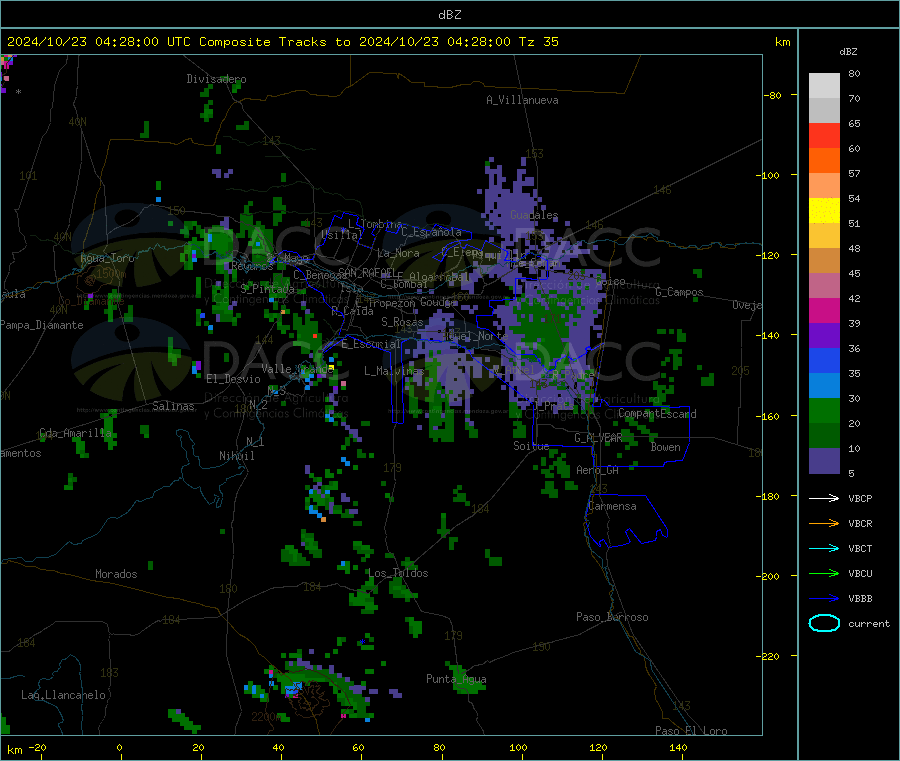Click the 'Carmensa' map label
Image resolution: width=900 pixels, height=761 pixels.
(x=612, y=507)
